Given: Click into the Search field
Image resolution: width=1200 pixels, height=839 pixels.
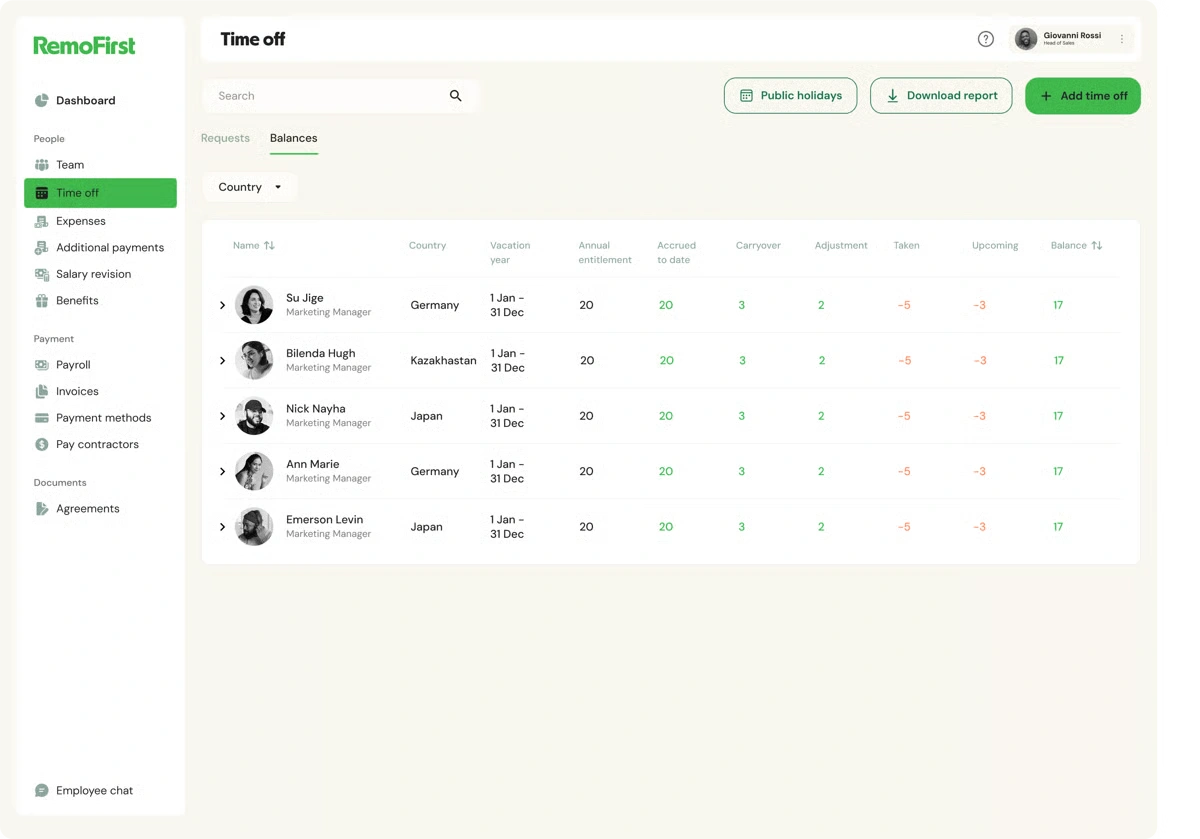Looking at the screenshot, I should [340, 96].
